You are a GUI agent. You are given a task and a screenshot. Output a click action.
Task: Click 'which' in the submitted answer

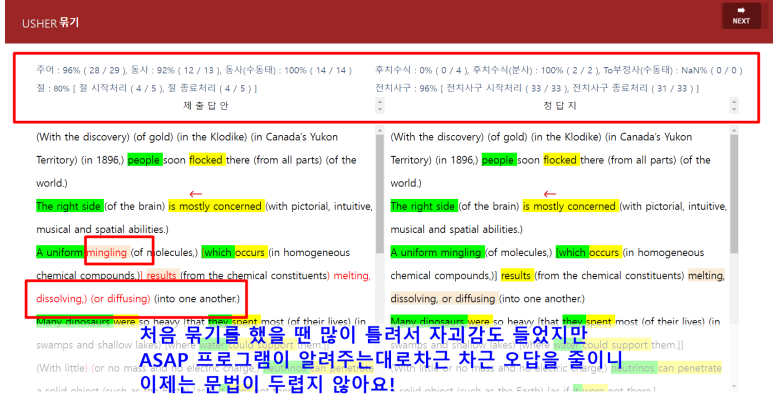(218, 253)
